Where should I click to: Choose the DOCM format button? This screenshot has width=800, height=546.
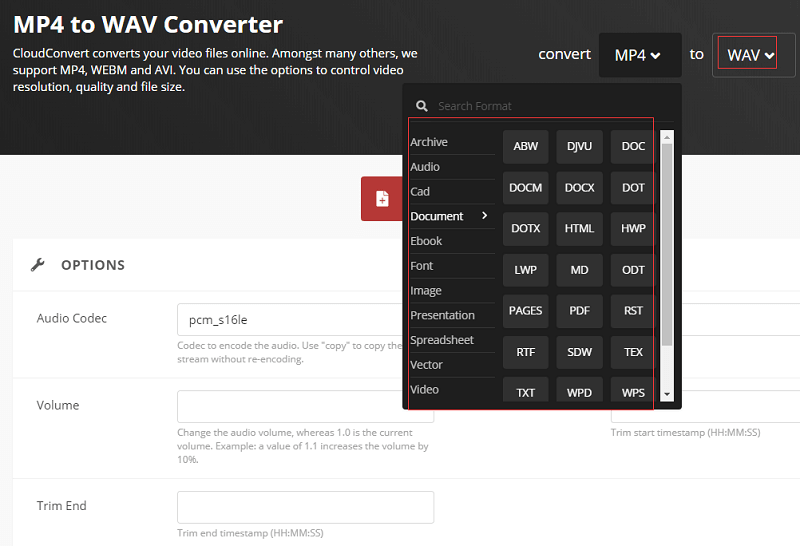(526, 188)
